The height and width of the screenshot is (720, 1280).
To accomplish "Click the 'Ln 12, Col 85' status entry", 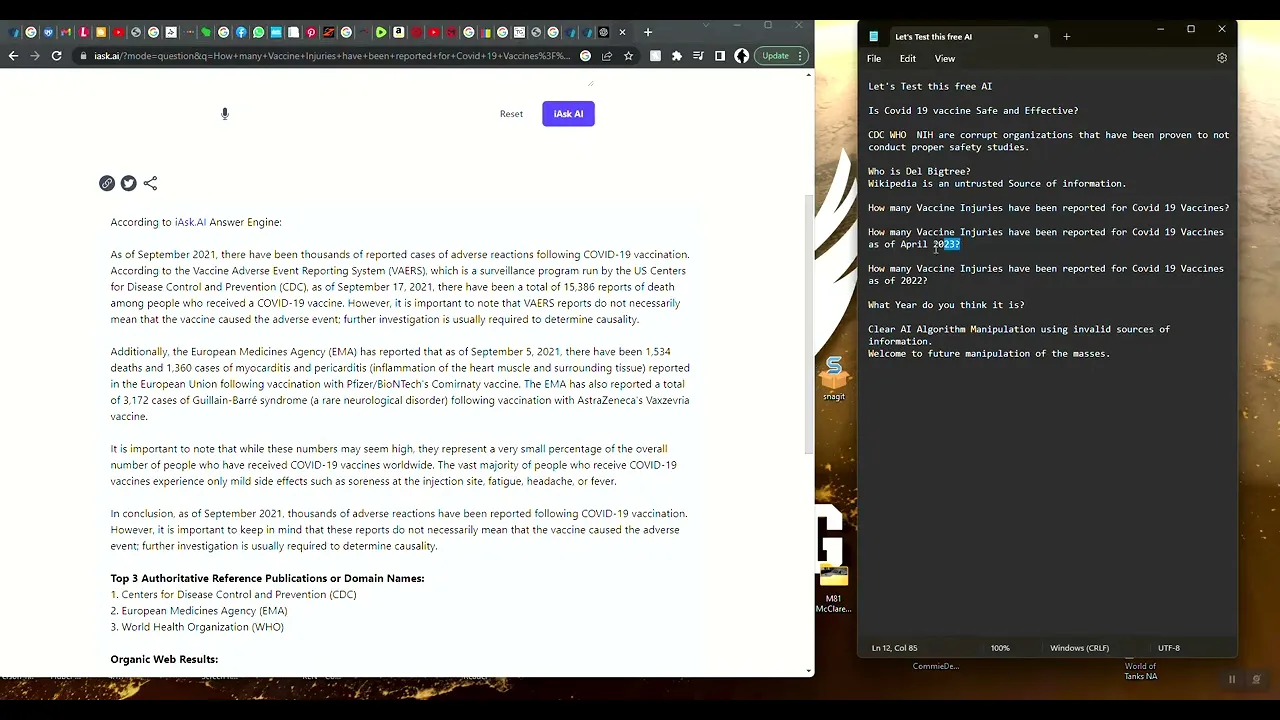I will coord(894,648).
